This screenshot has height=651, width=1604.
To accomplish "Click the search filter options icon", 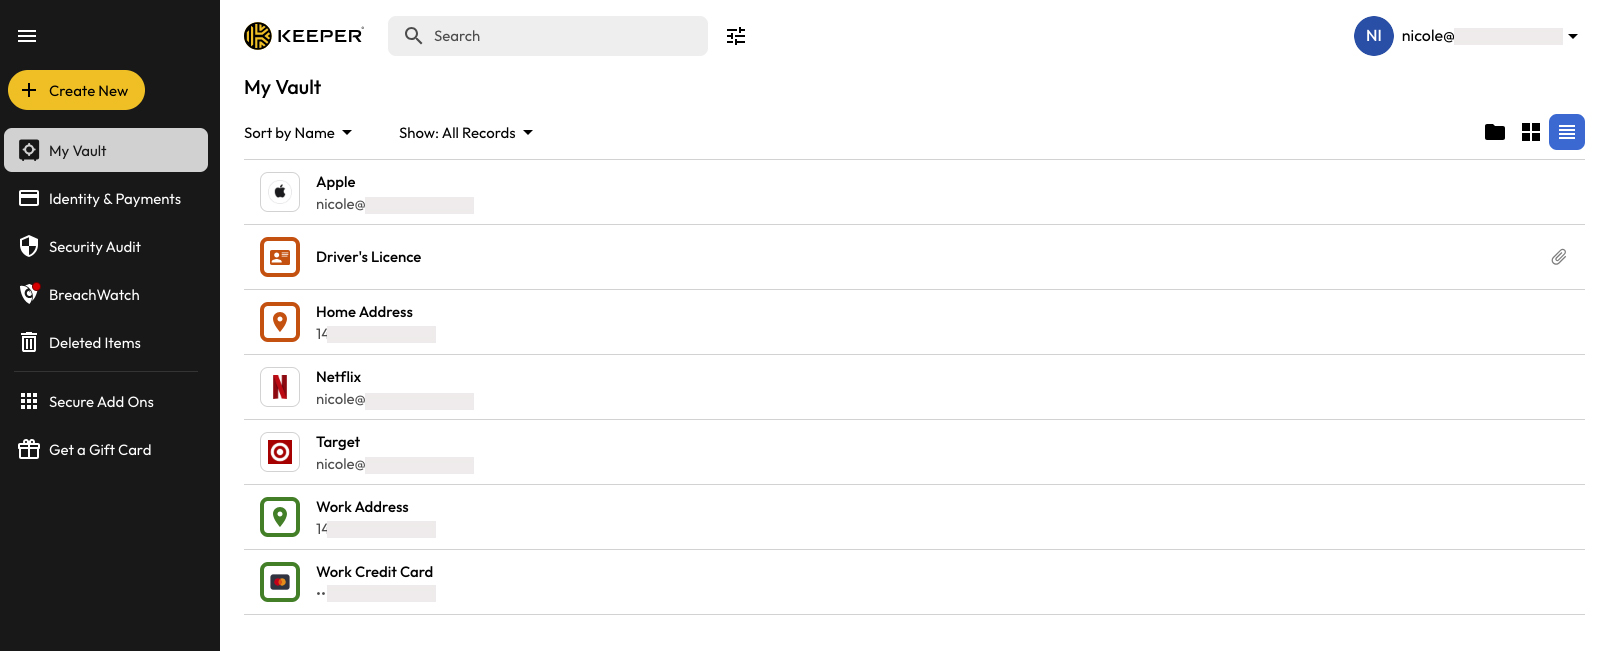I will point(736,36).
